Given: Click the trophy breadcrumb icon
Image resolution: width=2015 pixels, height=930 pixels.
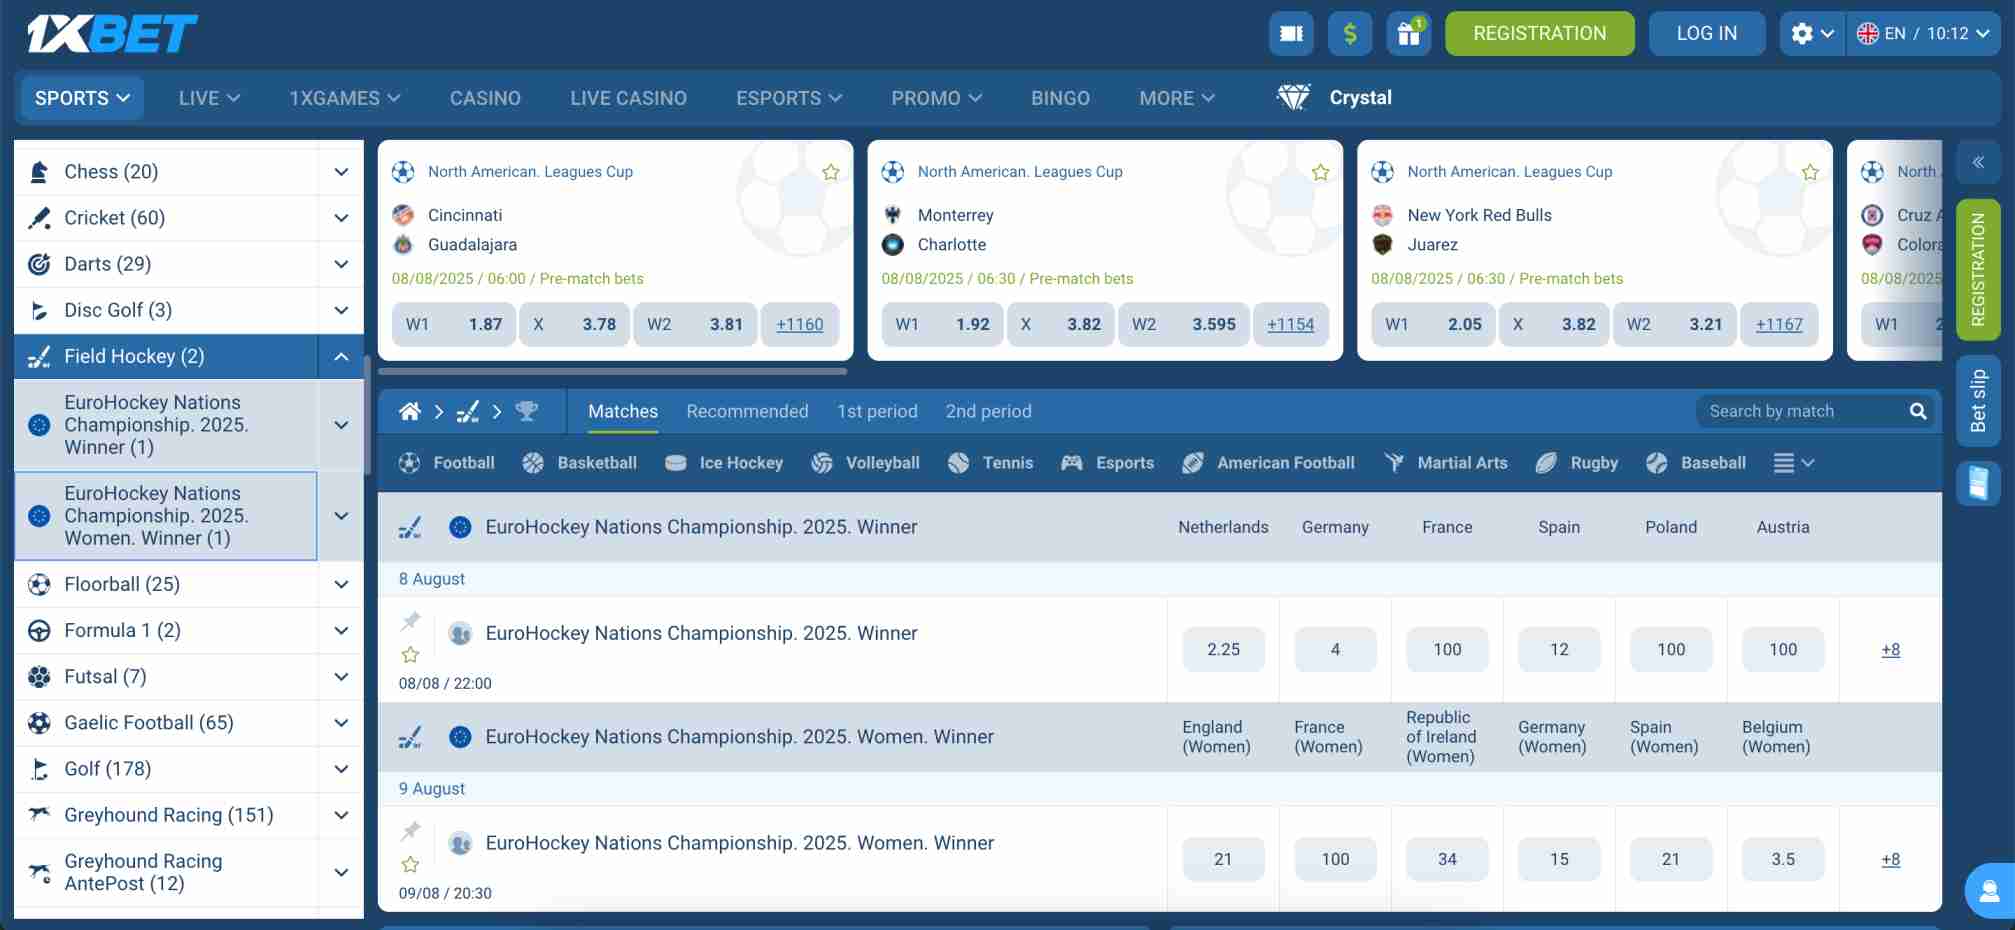Looking at the screenshot, I should [x=526, y=411].
